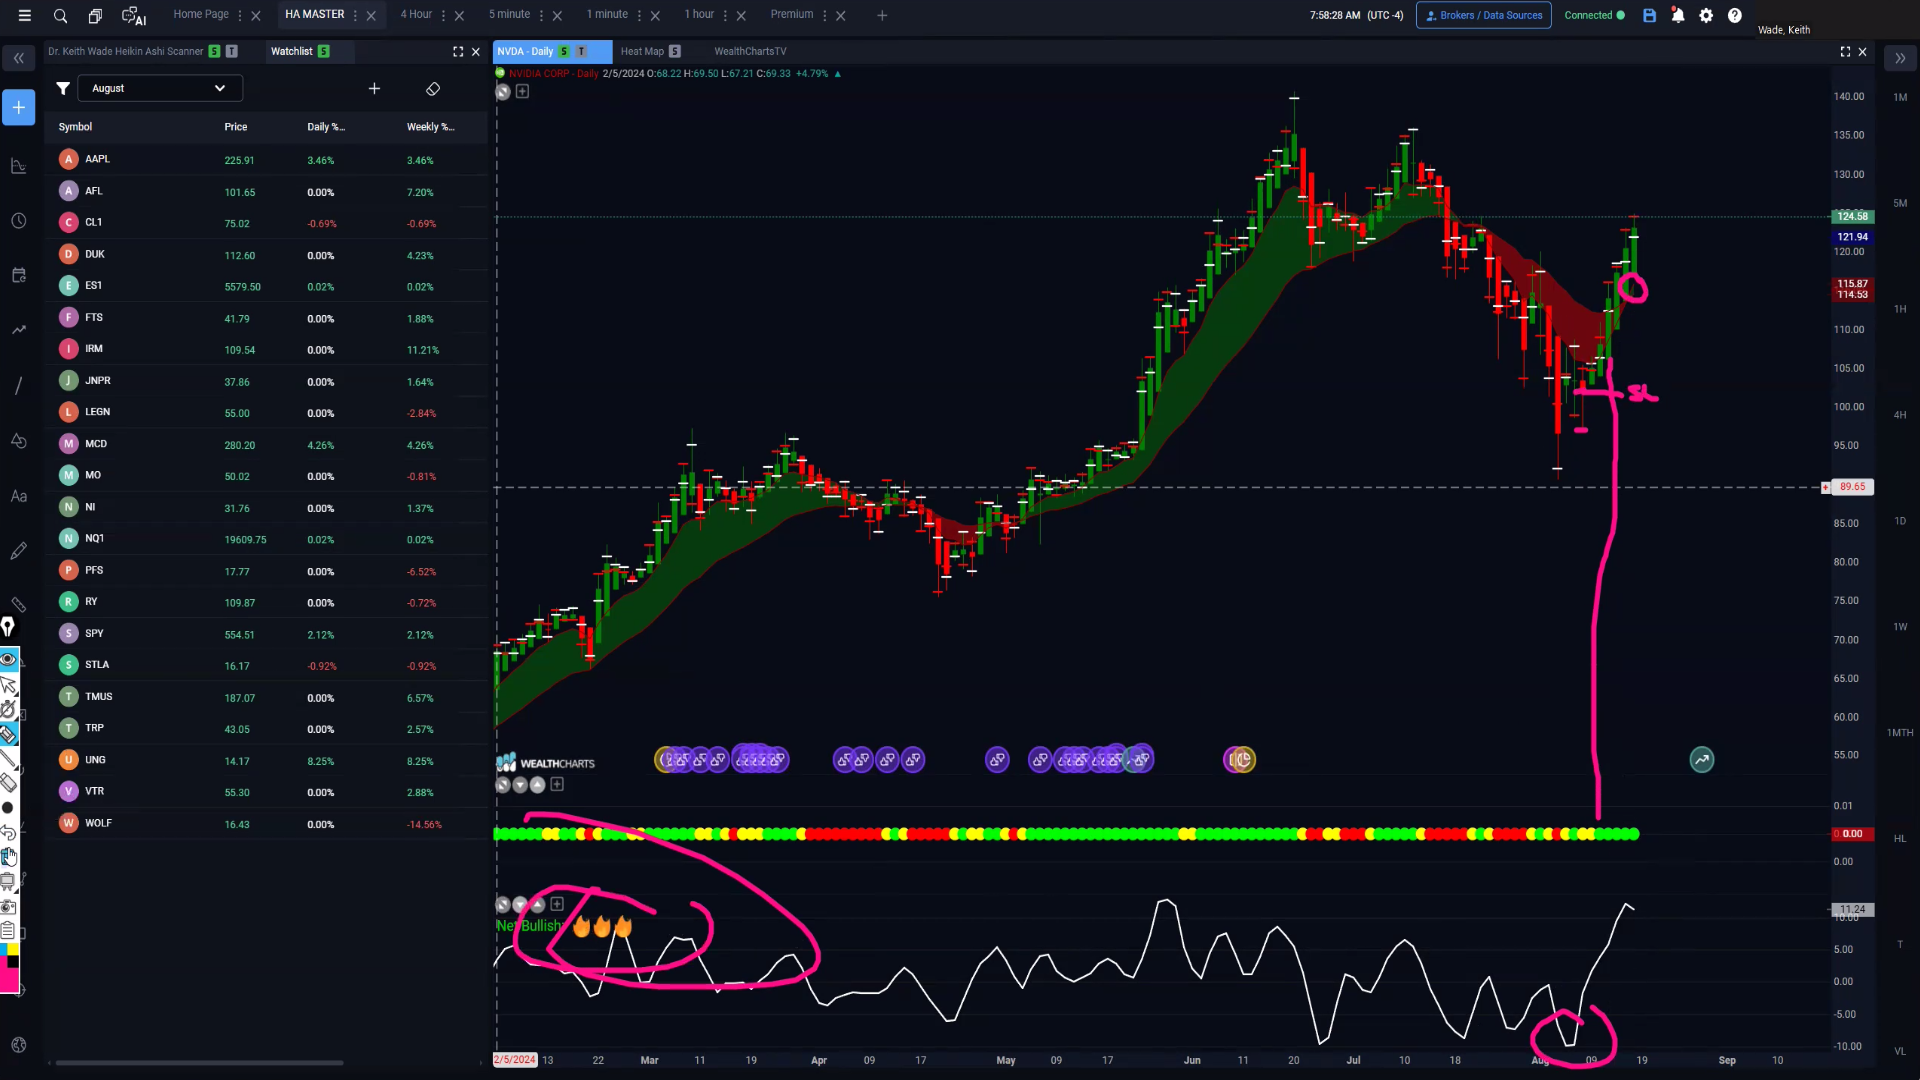The width and height of the screenshot is (1920, 1080).
Task: Expand the plus box under NVIDIA CORP title
Action: [522, 92]
